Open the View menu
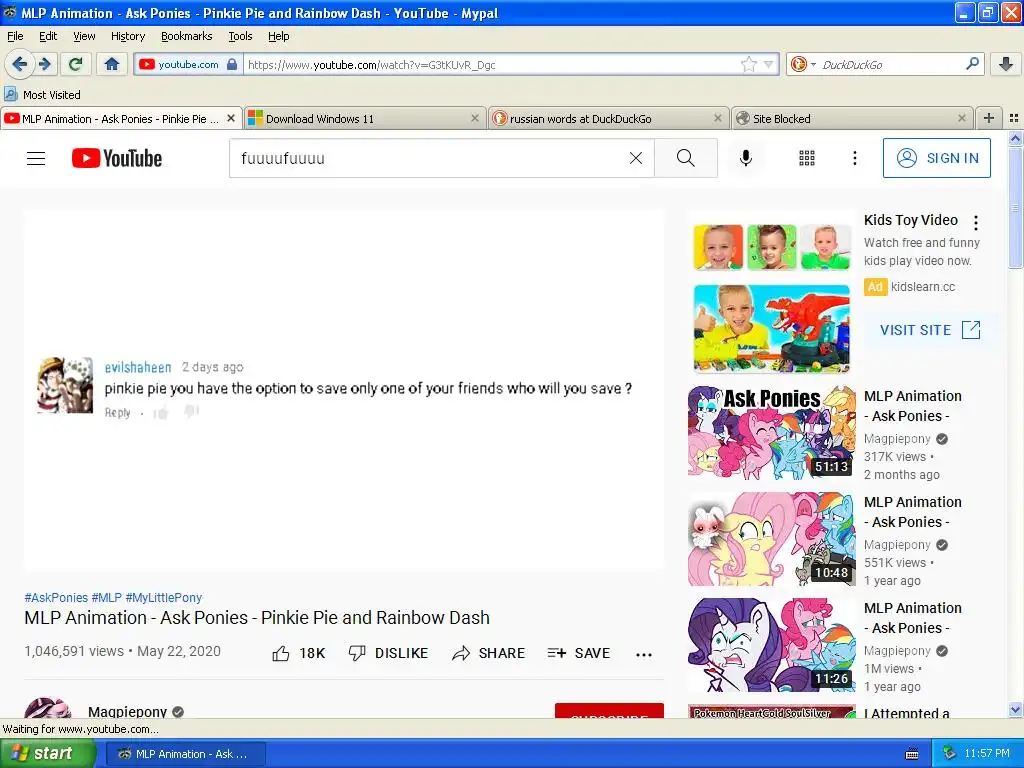Image resolution: width=1024 pixels, height=768 pixels. click(x=84, y=36)
